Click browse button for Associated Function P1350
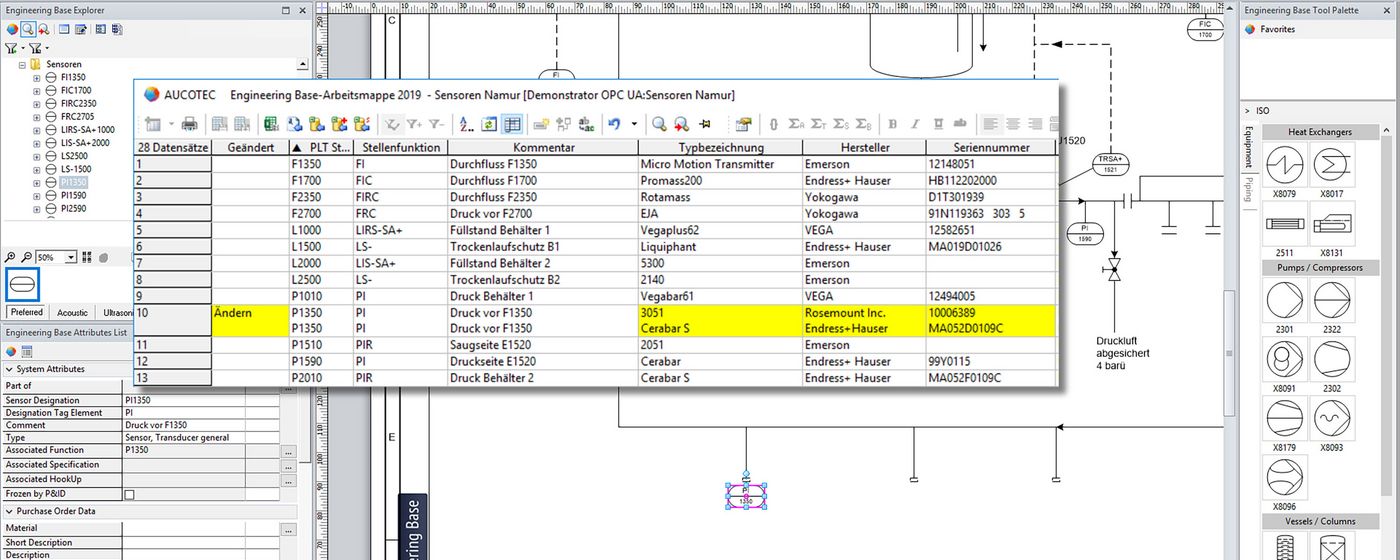 [288, 451]
